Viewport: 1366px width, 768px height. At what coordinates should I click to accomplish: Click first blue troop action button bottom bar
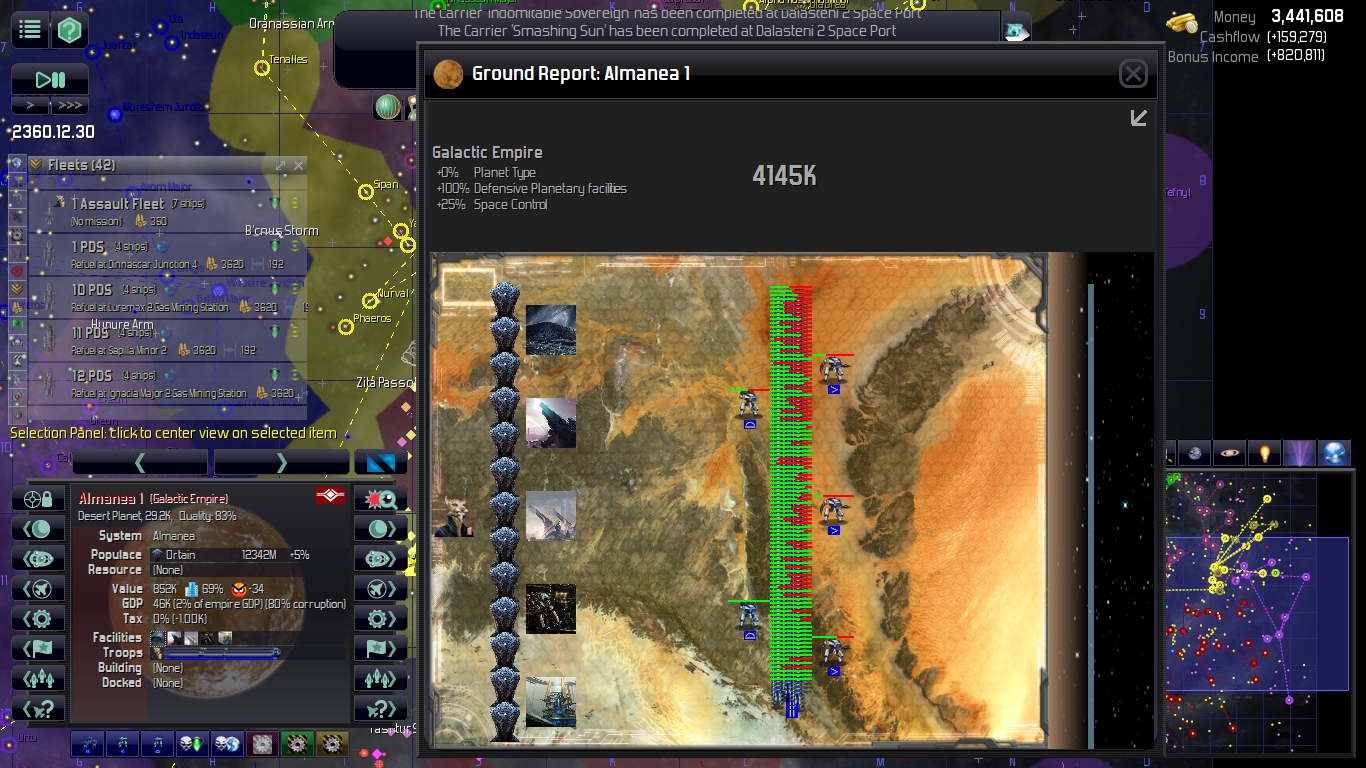point(88,744)
